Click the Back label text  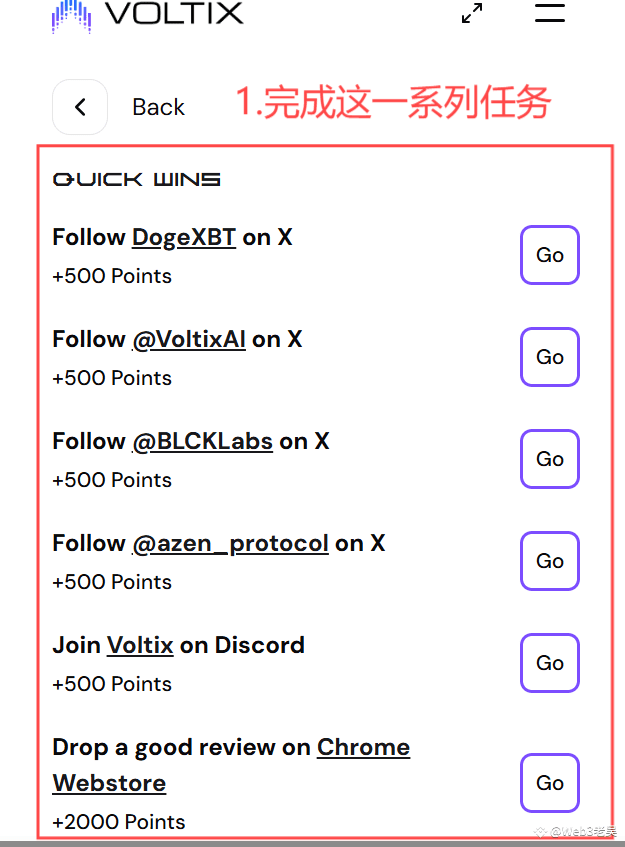tap(158, 107)
